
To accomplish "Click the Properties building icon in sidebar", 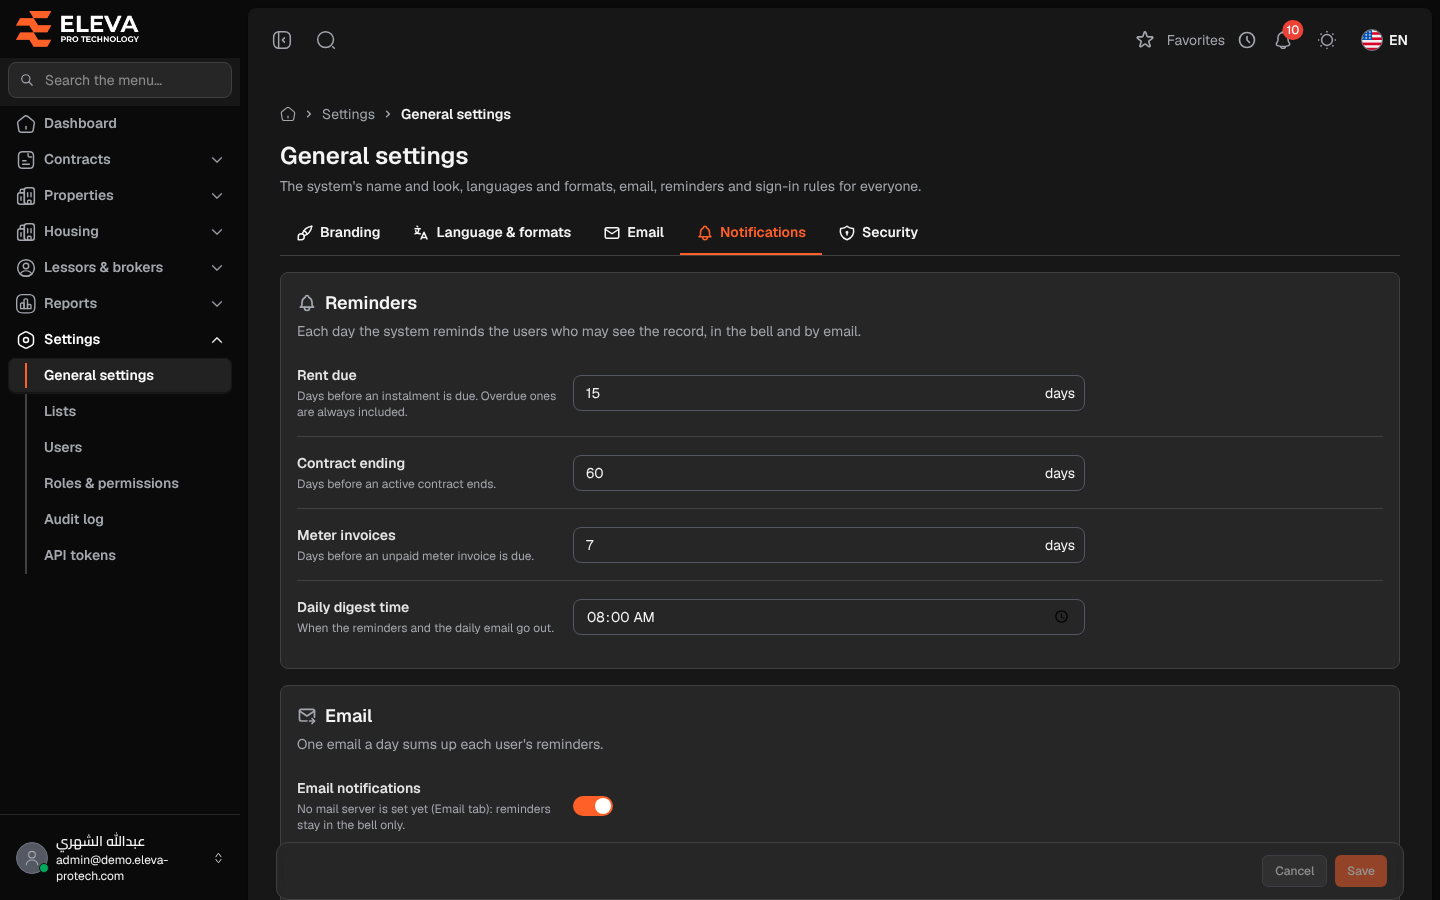I will point(26,196).
